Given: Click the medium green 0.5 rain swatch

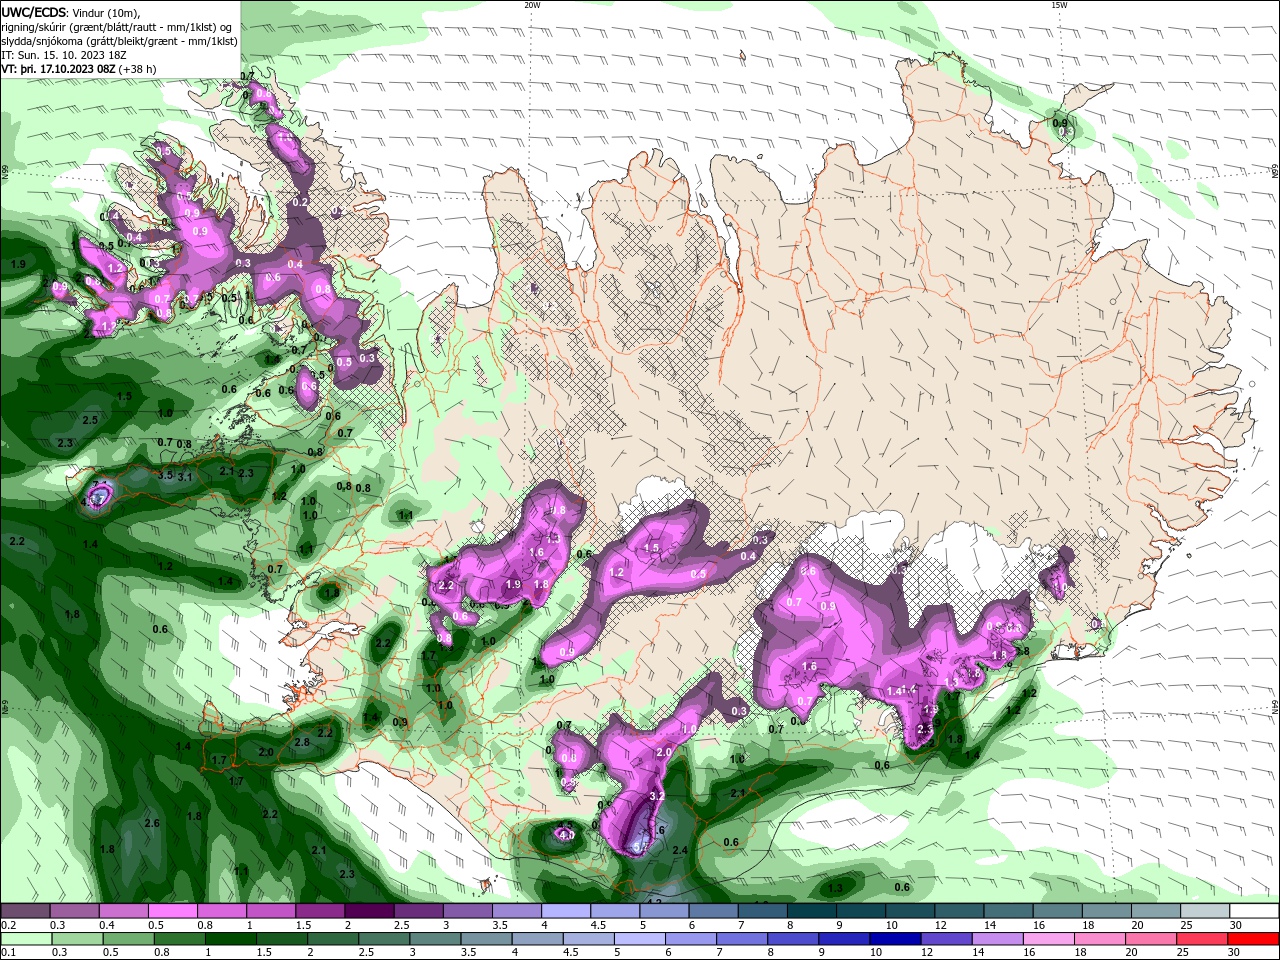Looking at the screenshot, I should [x=128, y=939].
